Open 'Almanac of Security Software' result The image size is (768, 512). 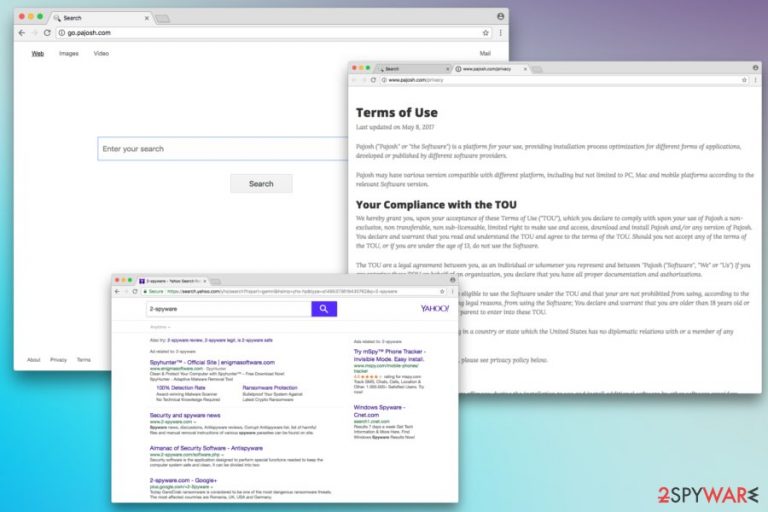click(x=206, y=448)
